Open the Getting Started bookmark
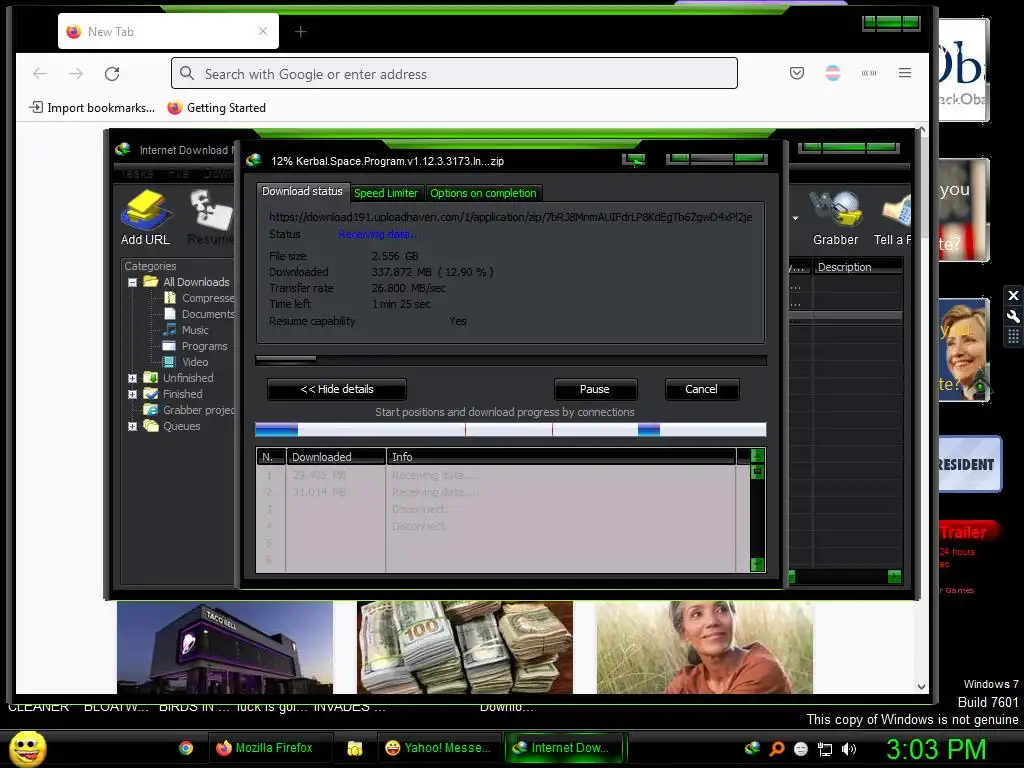This screenshot has width=1024, height=768. [x=217, y=108]
